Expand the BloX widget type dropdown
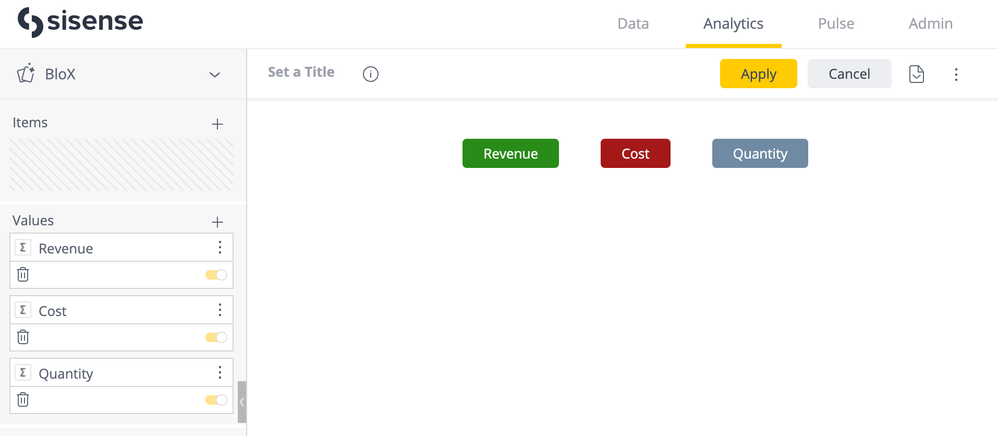The height and width of the screenshot is (436, 998). [214, 74]
